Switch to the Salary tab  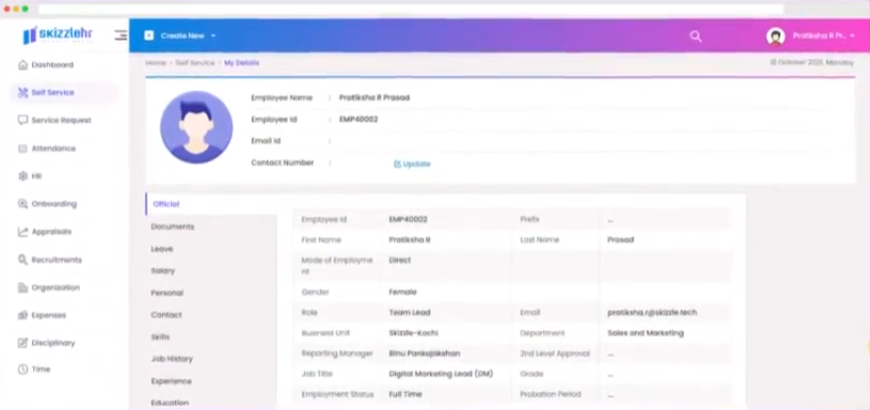tap(163, 271)
